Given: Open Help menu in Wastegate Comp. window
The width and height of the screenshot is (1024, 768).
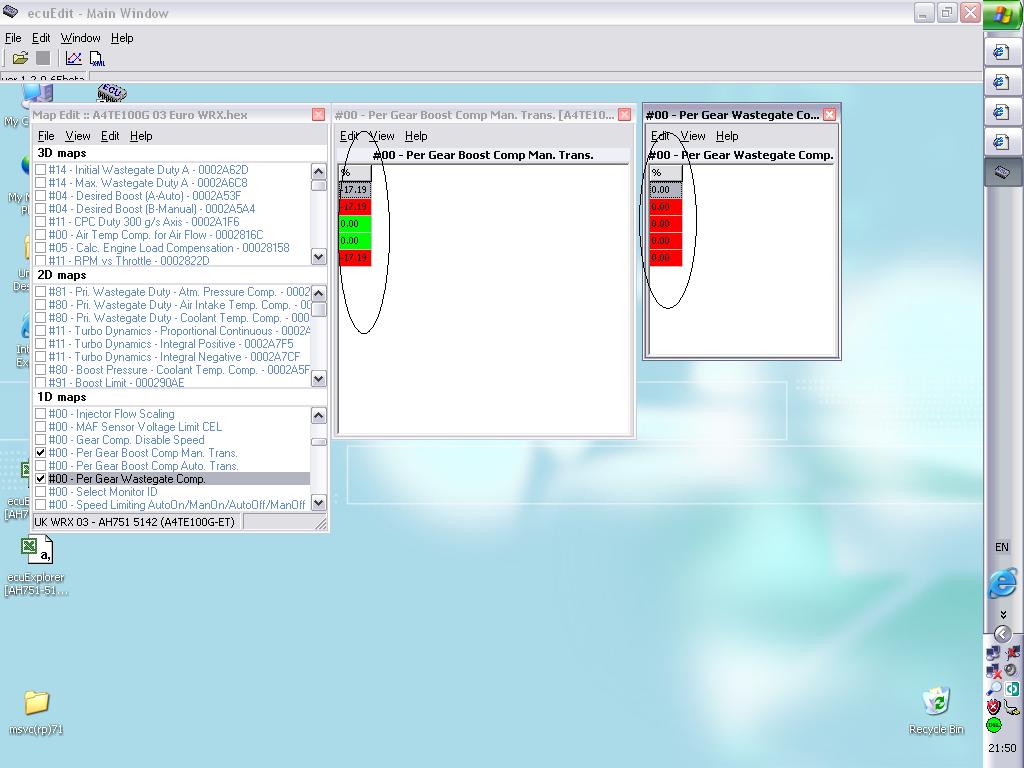Looking at the screenshot, I should (727, 136).
